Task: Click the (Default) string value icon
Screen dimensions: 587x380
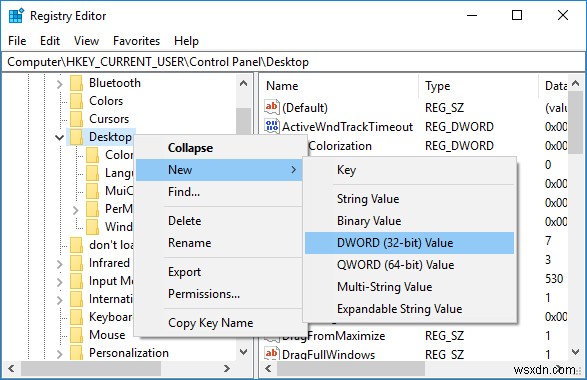Action: [272, 107]
